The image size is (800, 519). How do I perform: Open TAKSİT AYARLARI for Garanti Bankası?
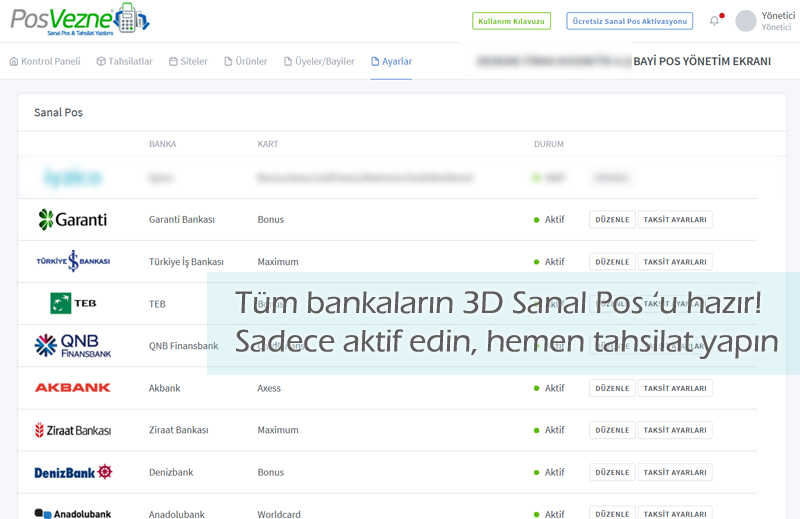pyautogui.click(x=675, y=219)
